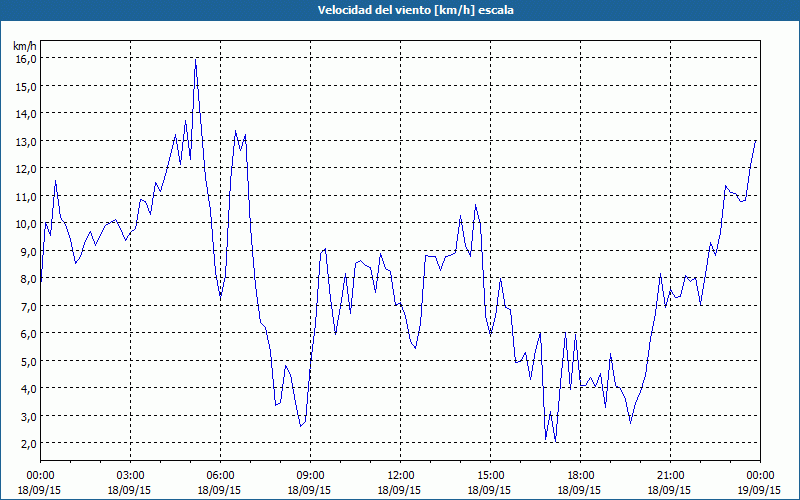Viewport: 800px width, 500px height.
Task: Click the 5,0 y-axis value
Action: coord(28,361)
